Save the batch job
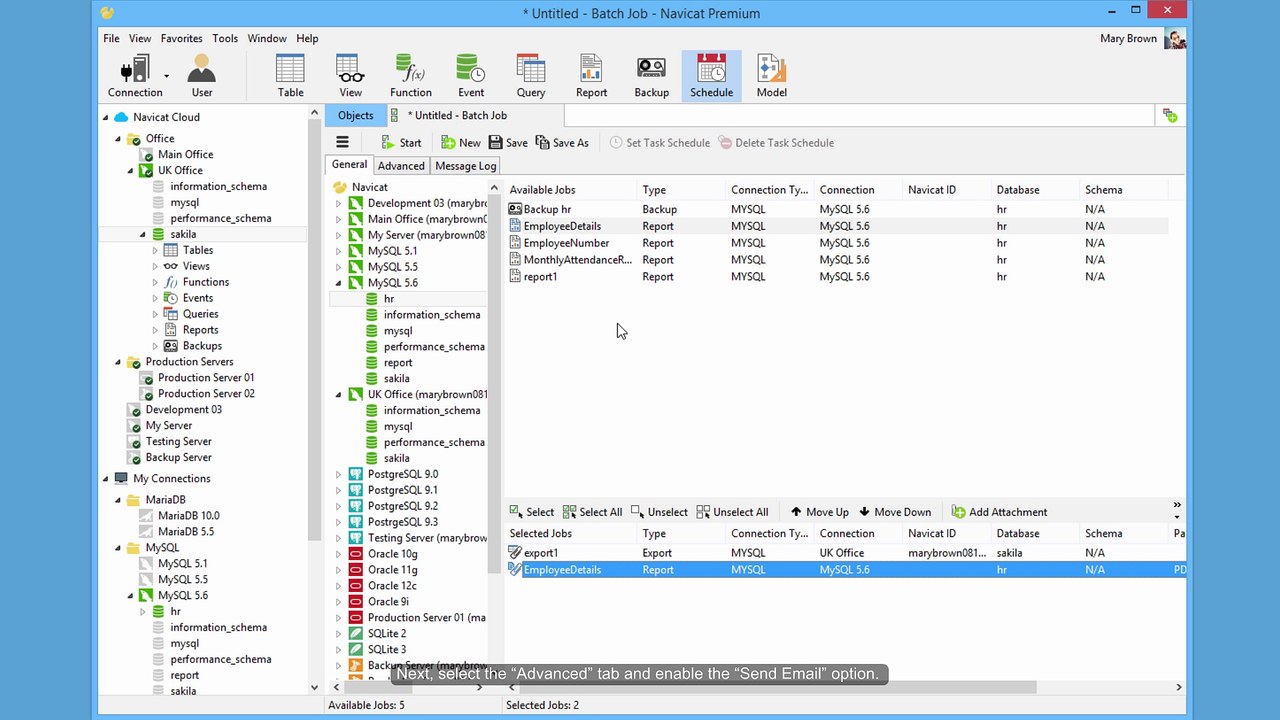 pos(508,143)
